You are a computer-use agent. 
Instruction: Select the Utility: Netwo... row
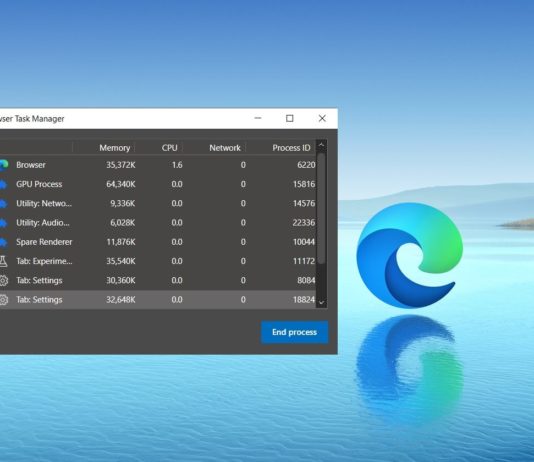coord(158,204)
